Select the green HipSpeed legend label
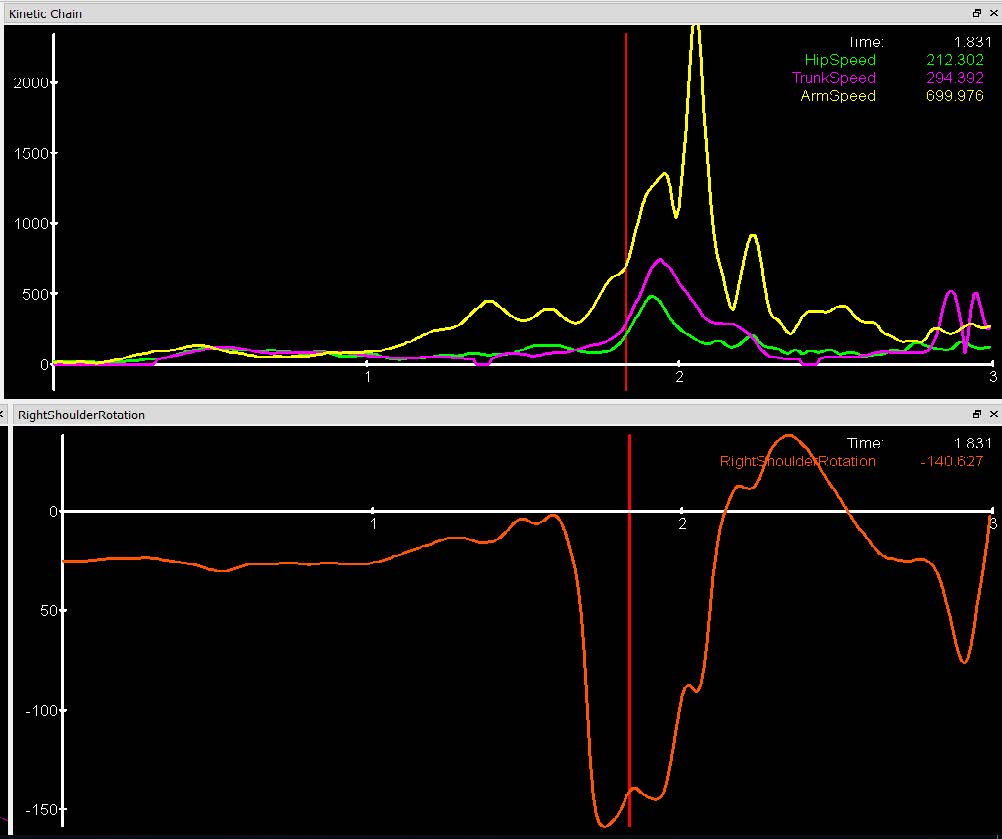This screenshot has width=1002, height=839. (x=839, y=60)
